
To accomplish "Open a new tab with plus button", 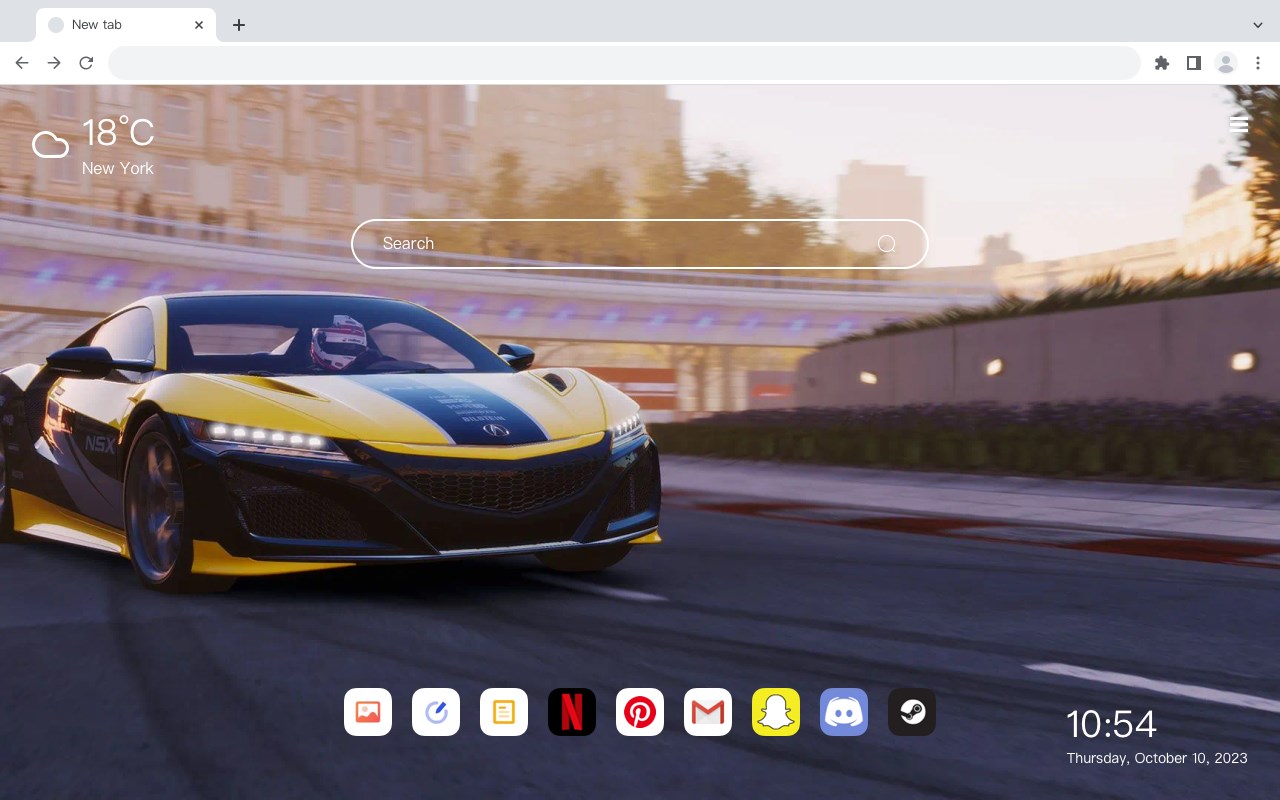I will pyautogui.click(x=238, y=25).
